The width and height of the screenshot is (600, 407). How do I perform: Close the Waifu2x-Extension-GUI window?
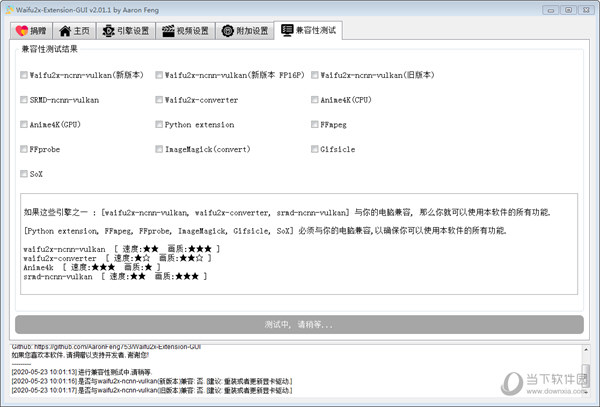coord(586,10)
